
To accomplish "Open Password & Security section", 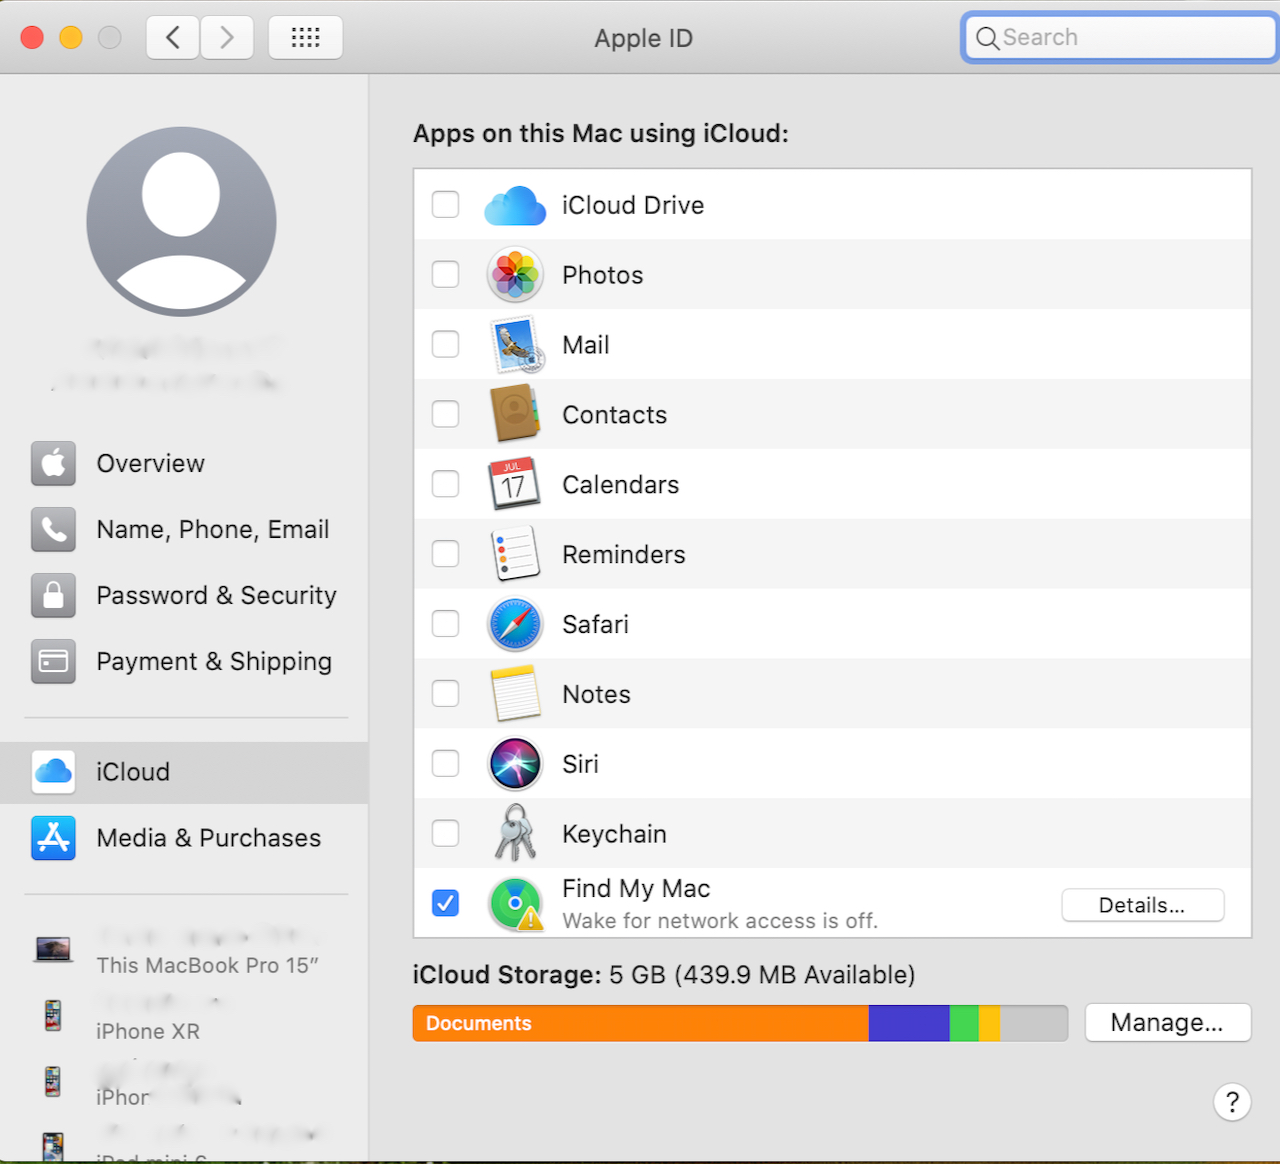I will (x=184, y=596).
